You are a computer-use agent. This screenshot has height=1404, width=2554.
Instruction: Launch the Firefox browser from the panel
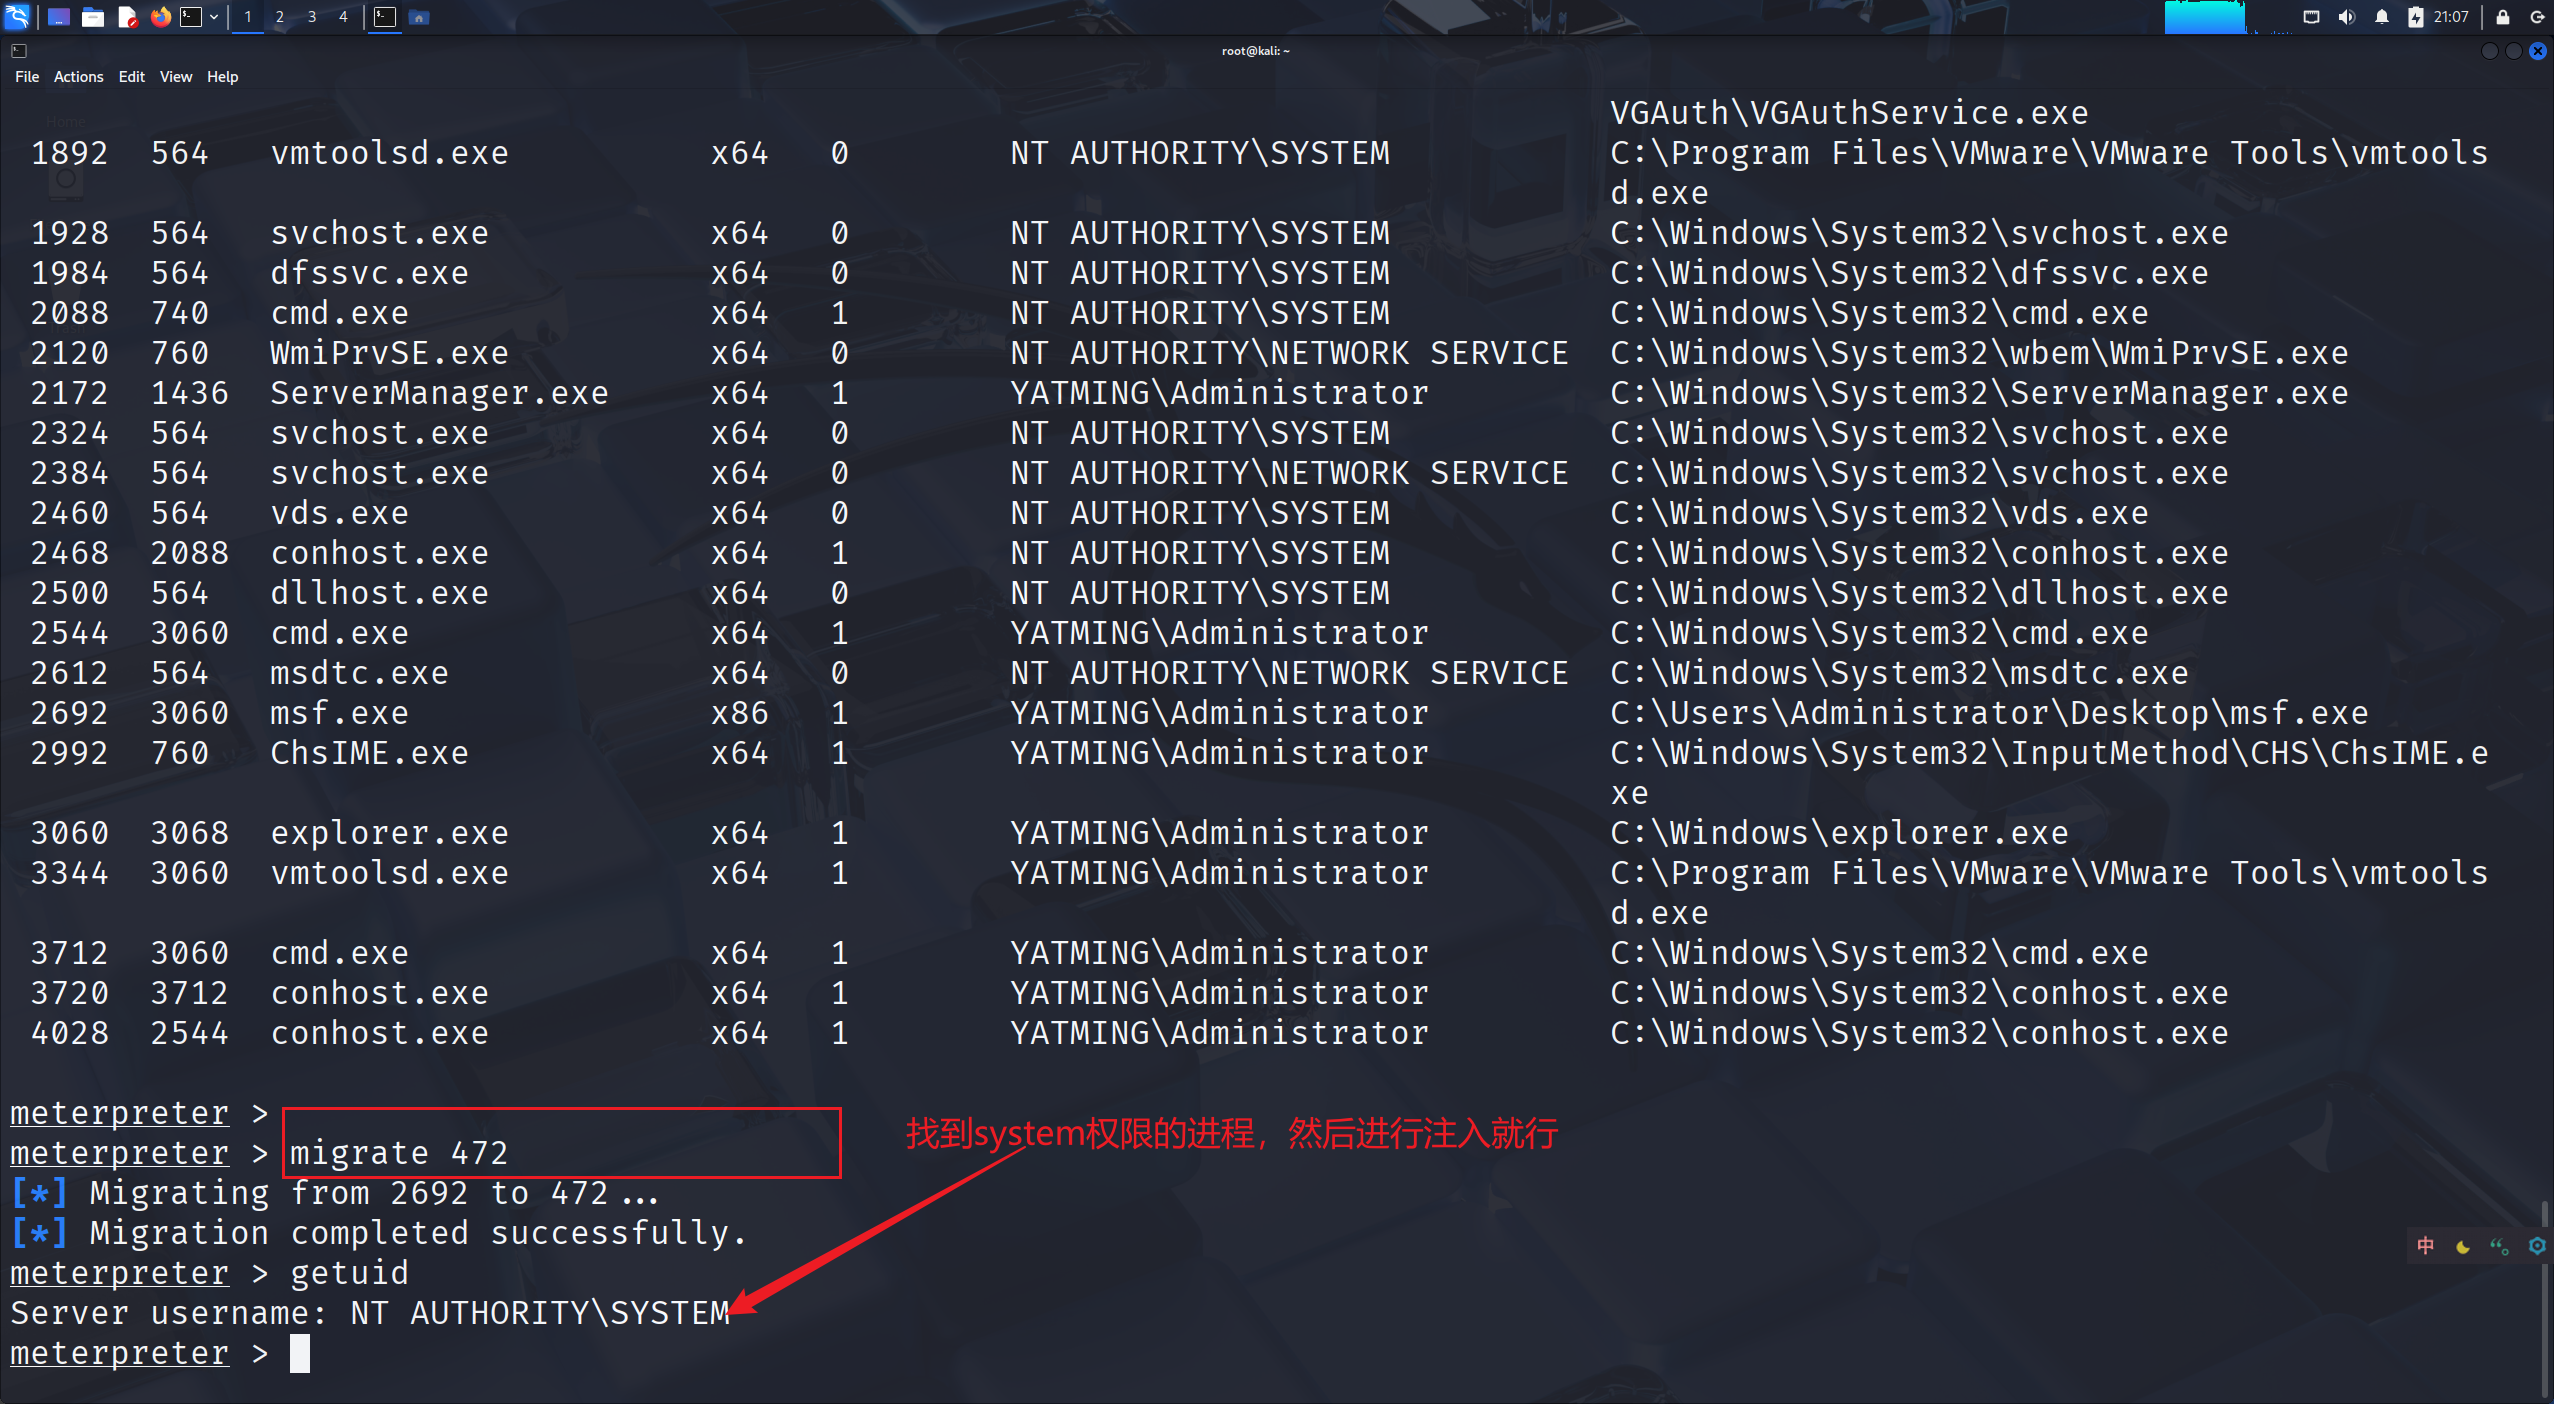(x=160, y=17)
